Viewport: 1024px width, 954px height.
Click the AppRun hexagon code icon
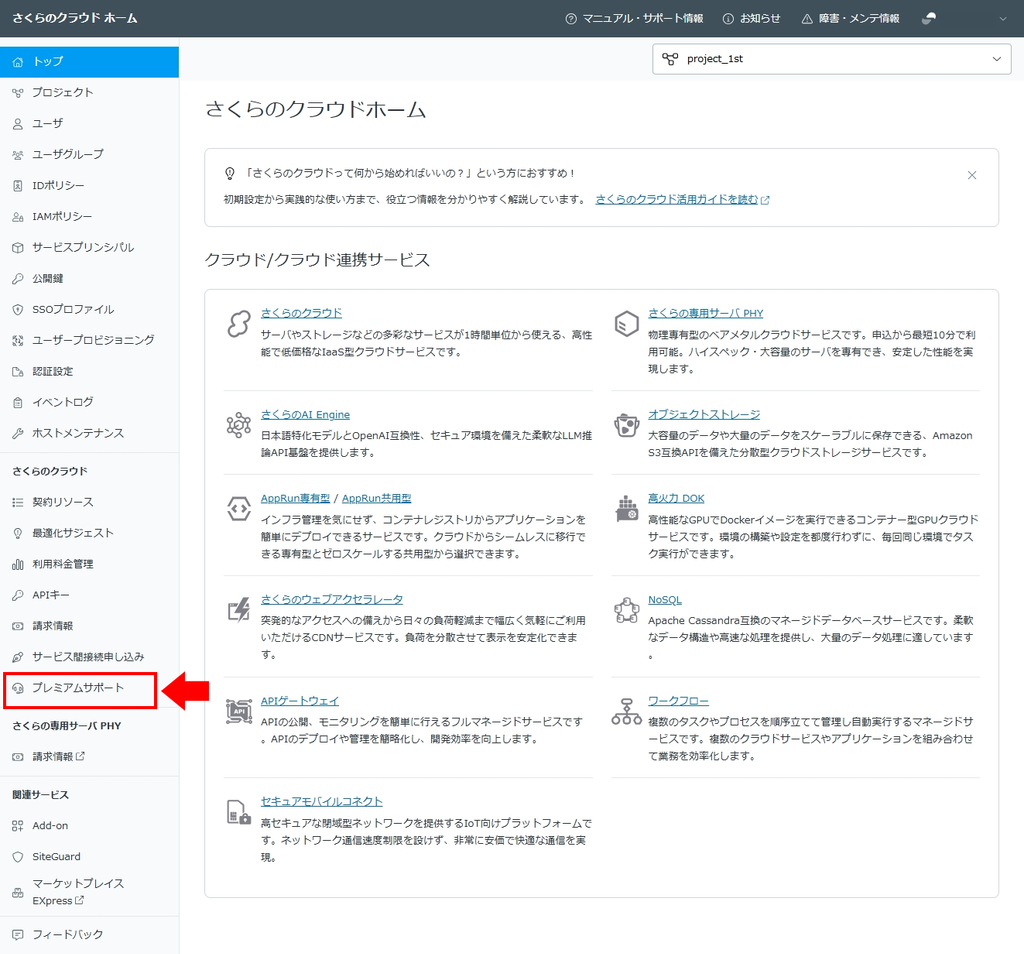[239, 508]
